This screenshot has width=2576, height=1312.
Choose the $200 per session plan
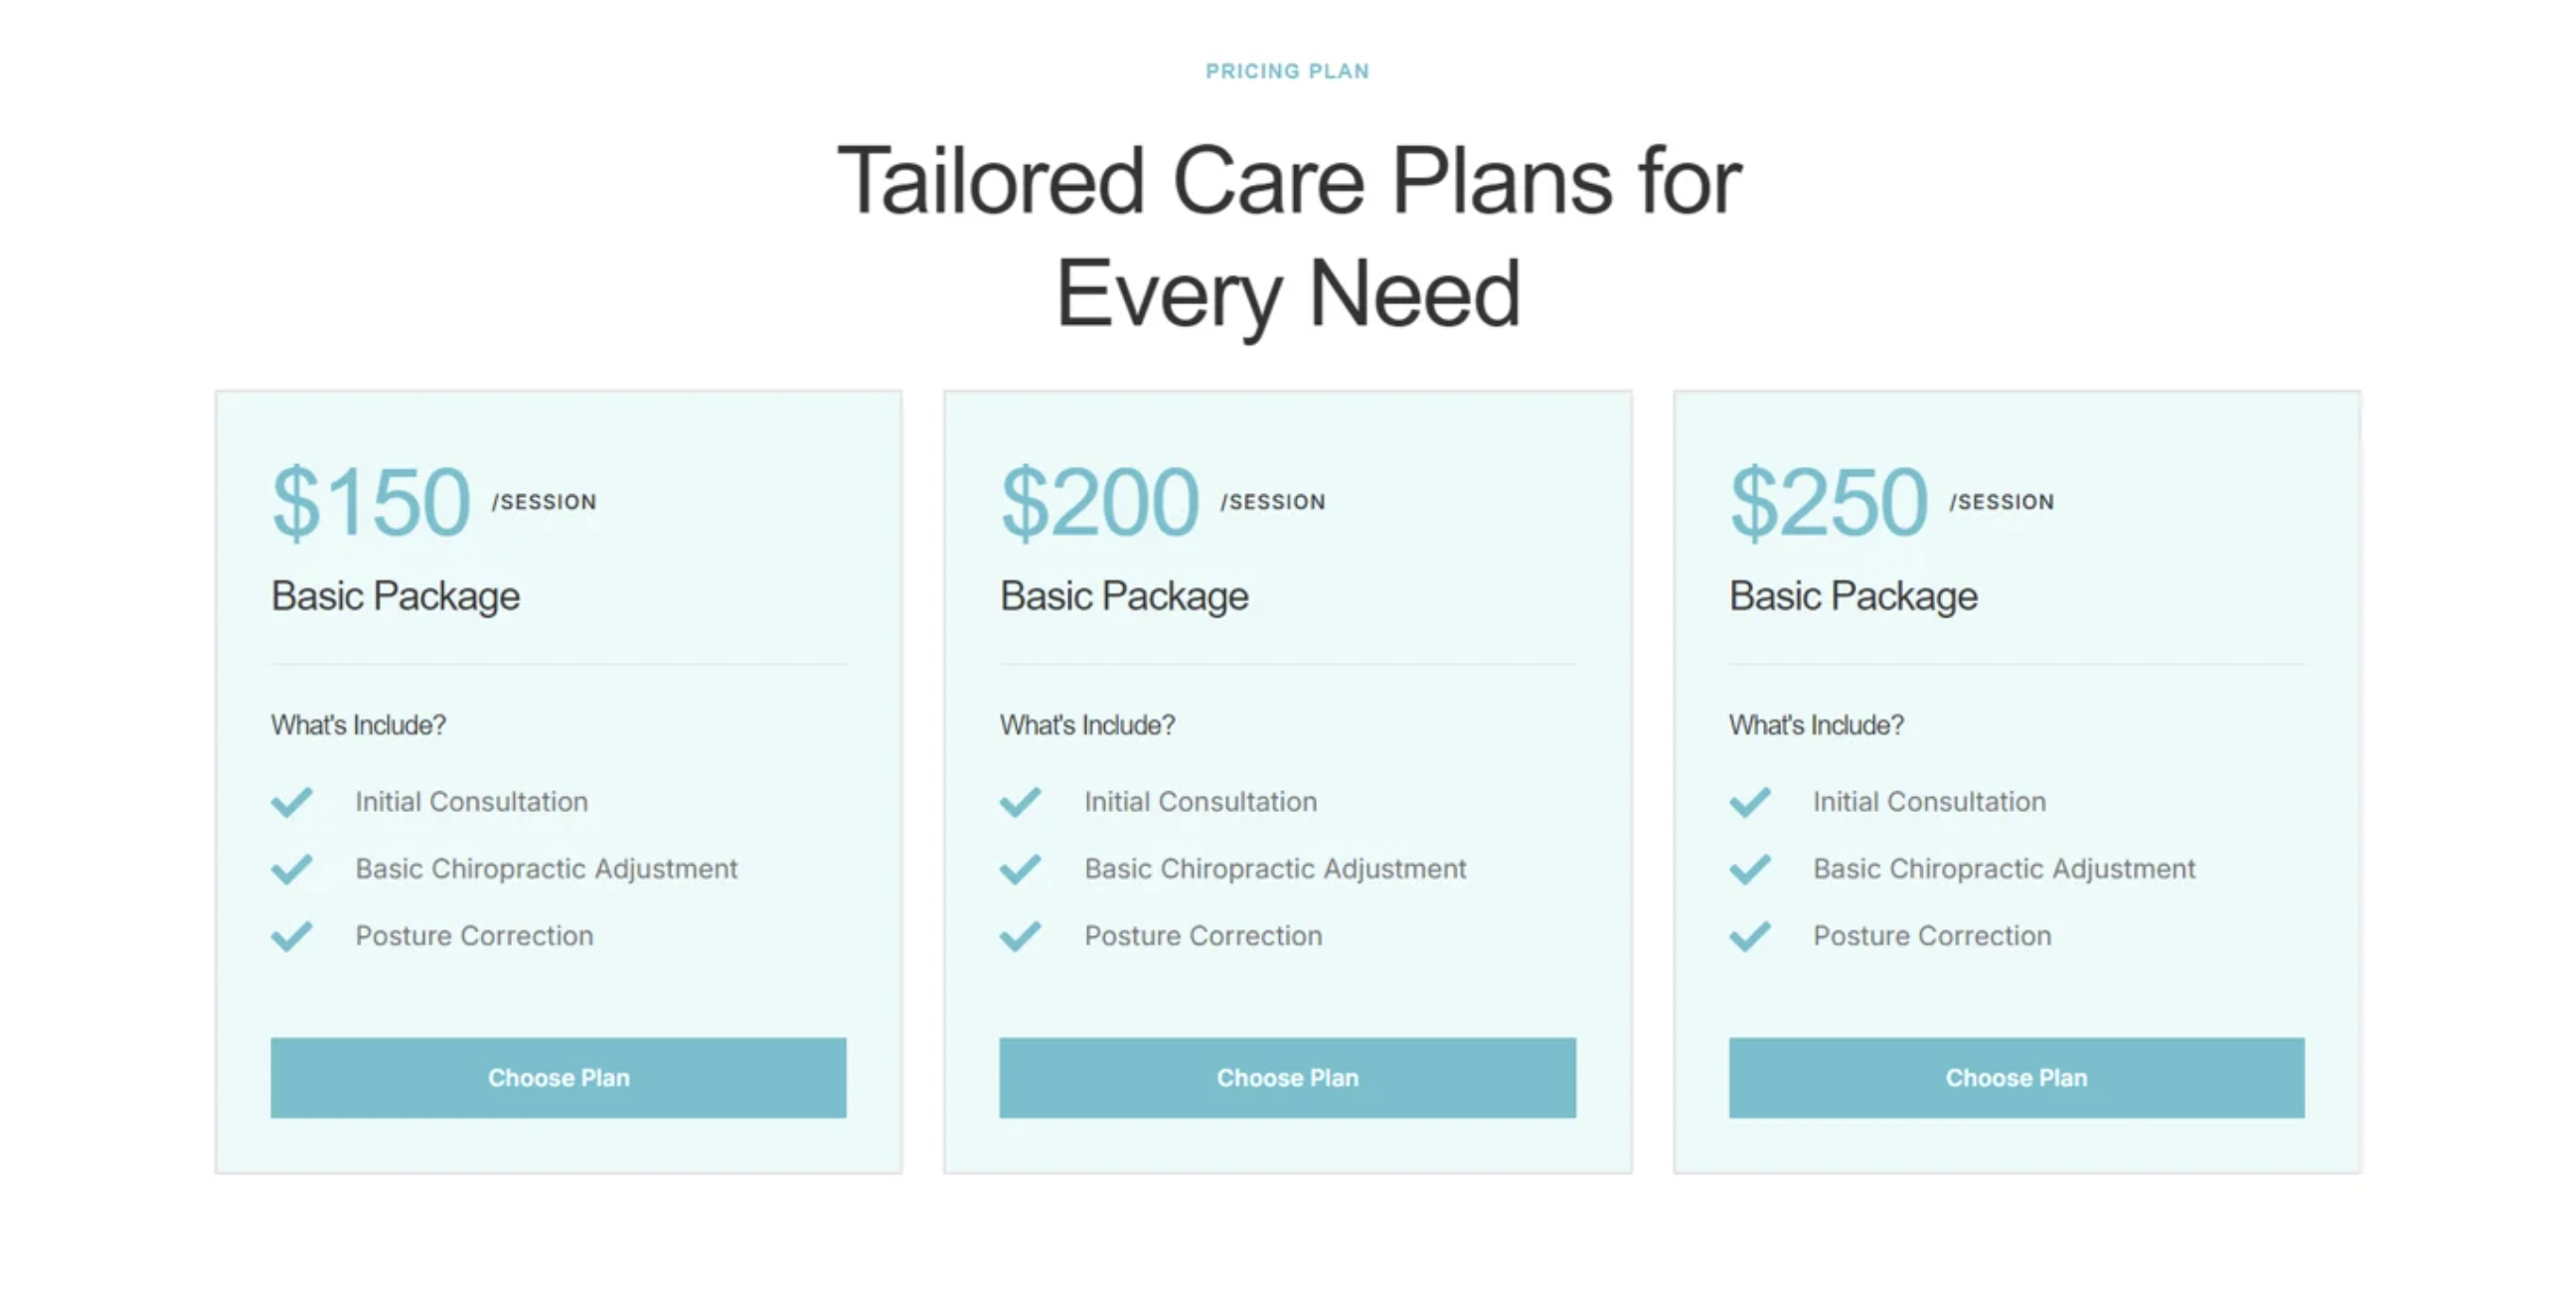[1287, 1078]
